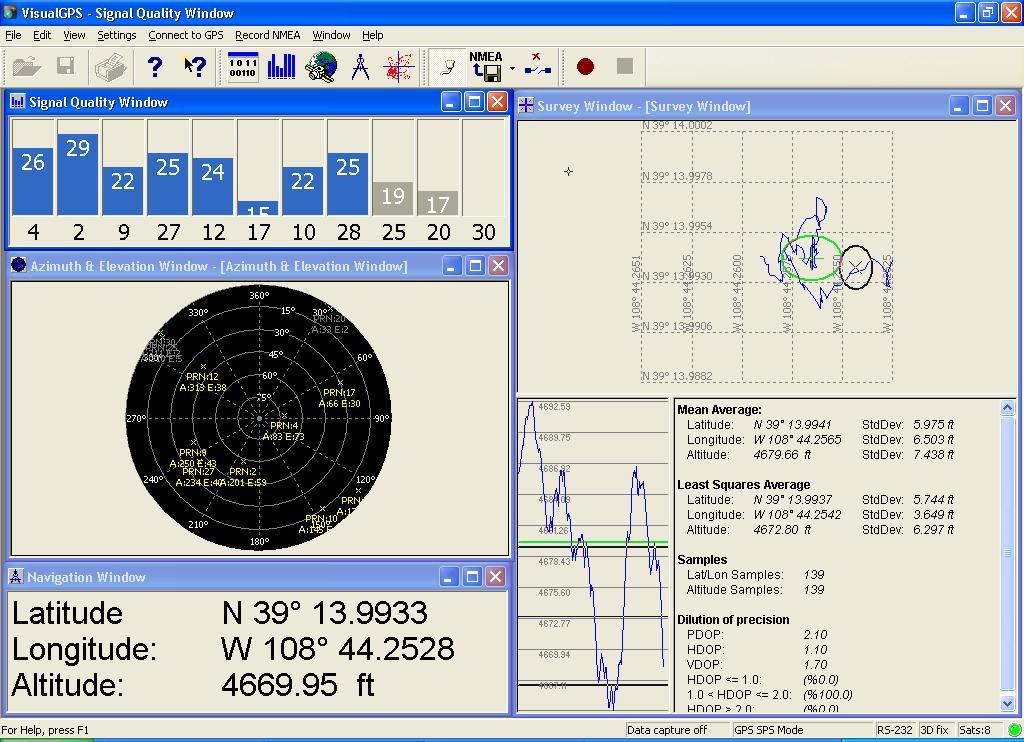This screenshot has height=742, width=1024.
Task: Click satellite 25 gray signal bar showing 19
Action: coord(393,199)
